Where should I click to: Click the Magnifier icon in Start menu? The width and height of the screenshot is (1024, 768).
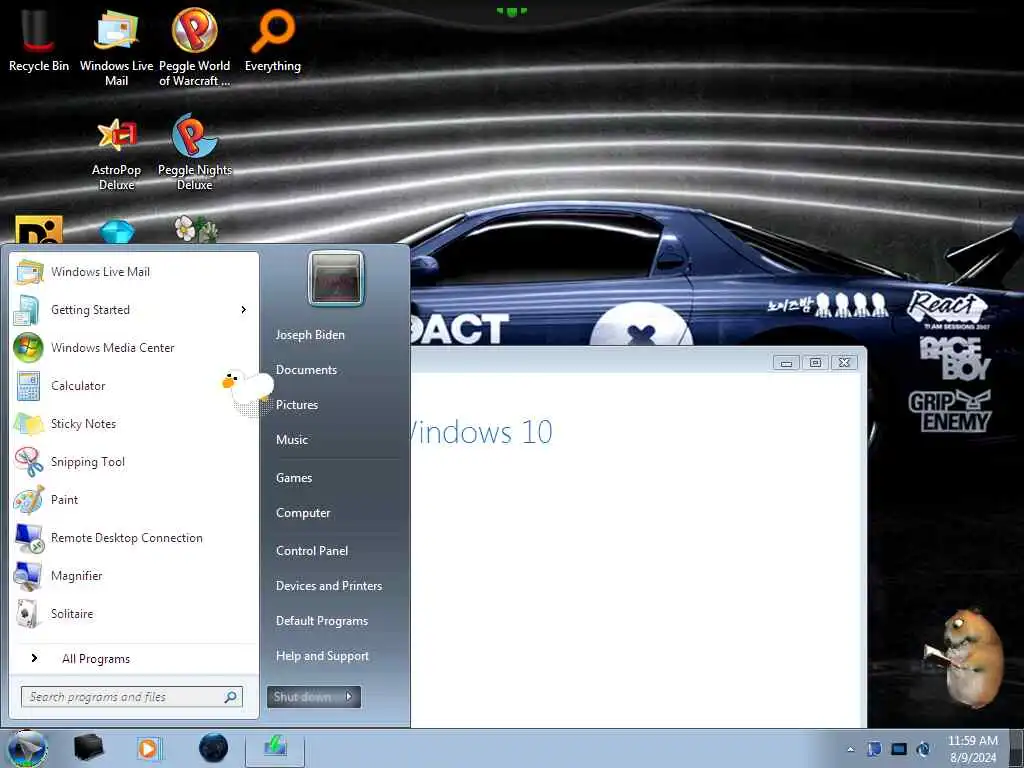28,576
